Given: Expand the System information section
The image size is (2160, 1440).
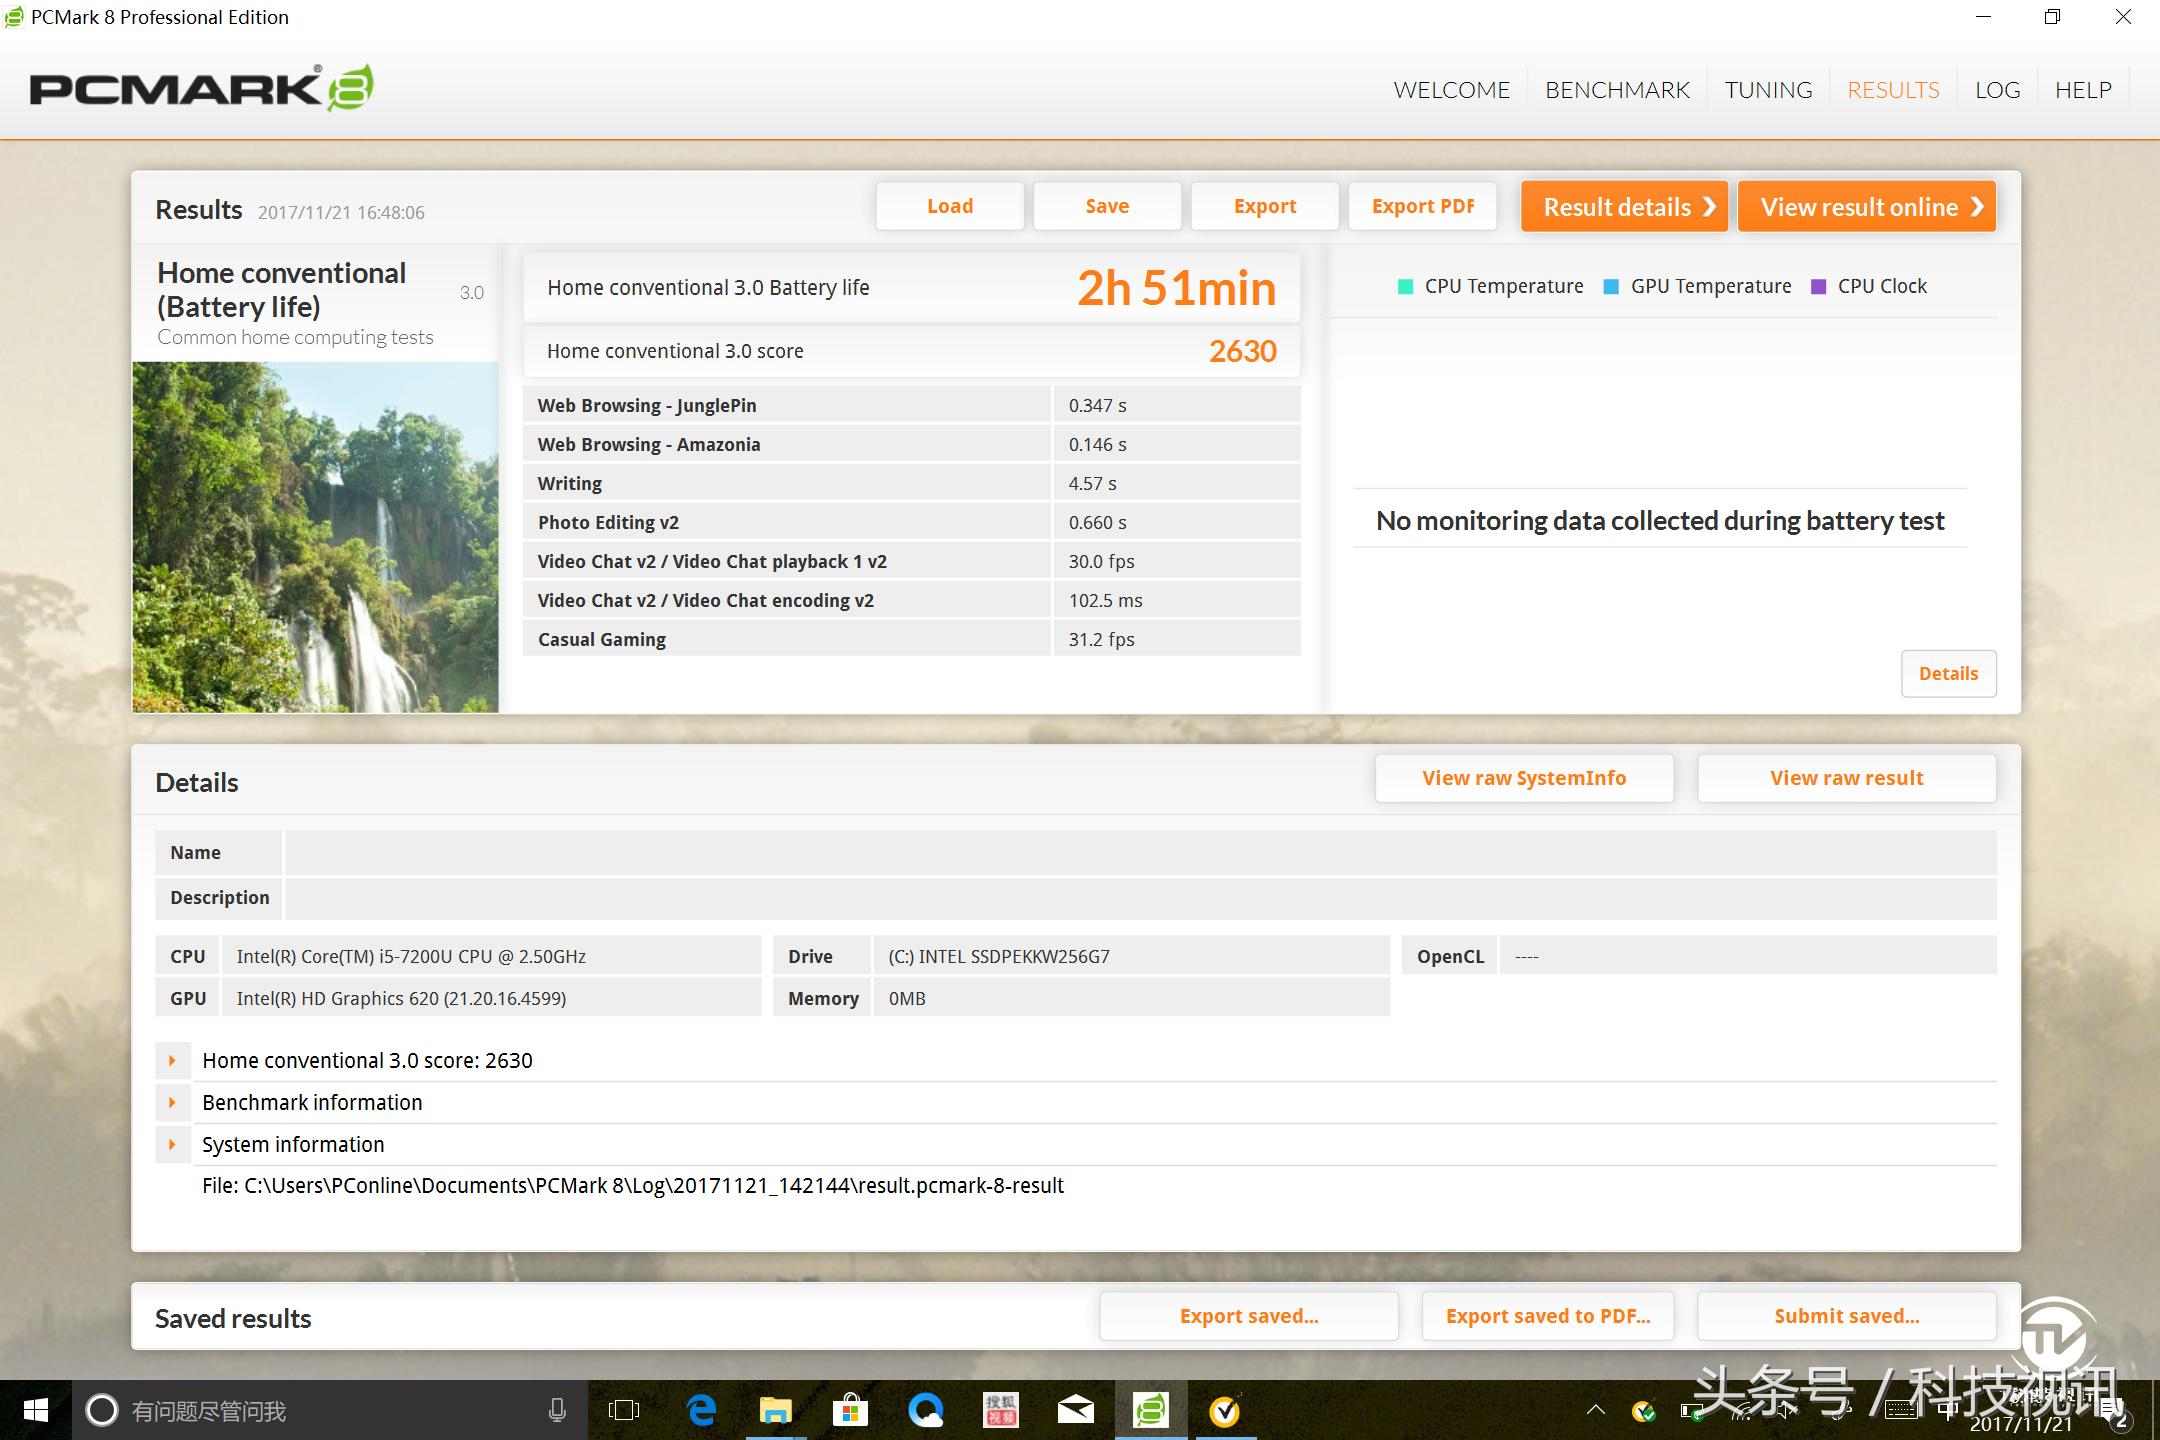Looking at the screenshot, I should tap(172, 1144).
